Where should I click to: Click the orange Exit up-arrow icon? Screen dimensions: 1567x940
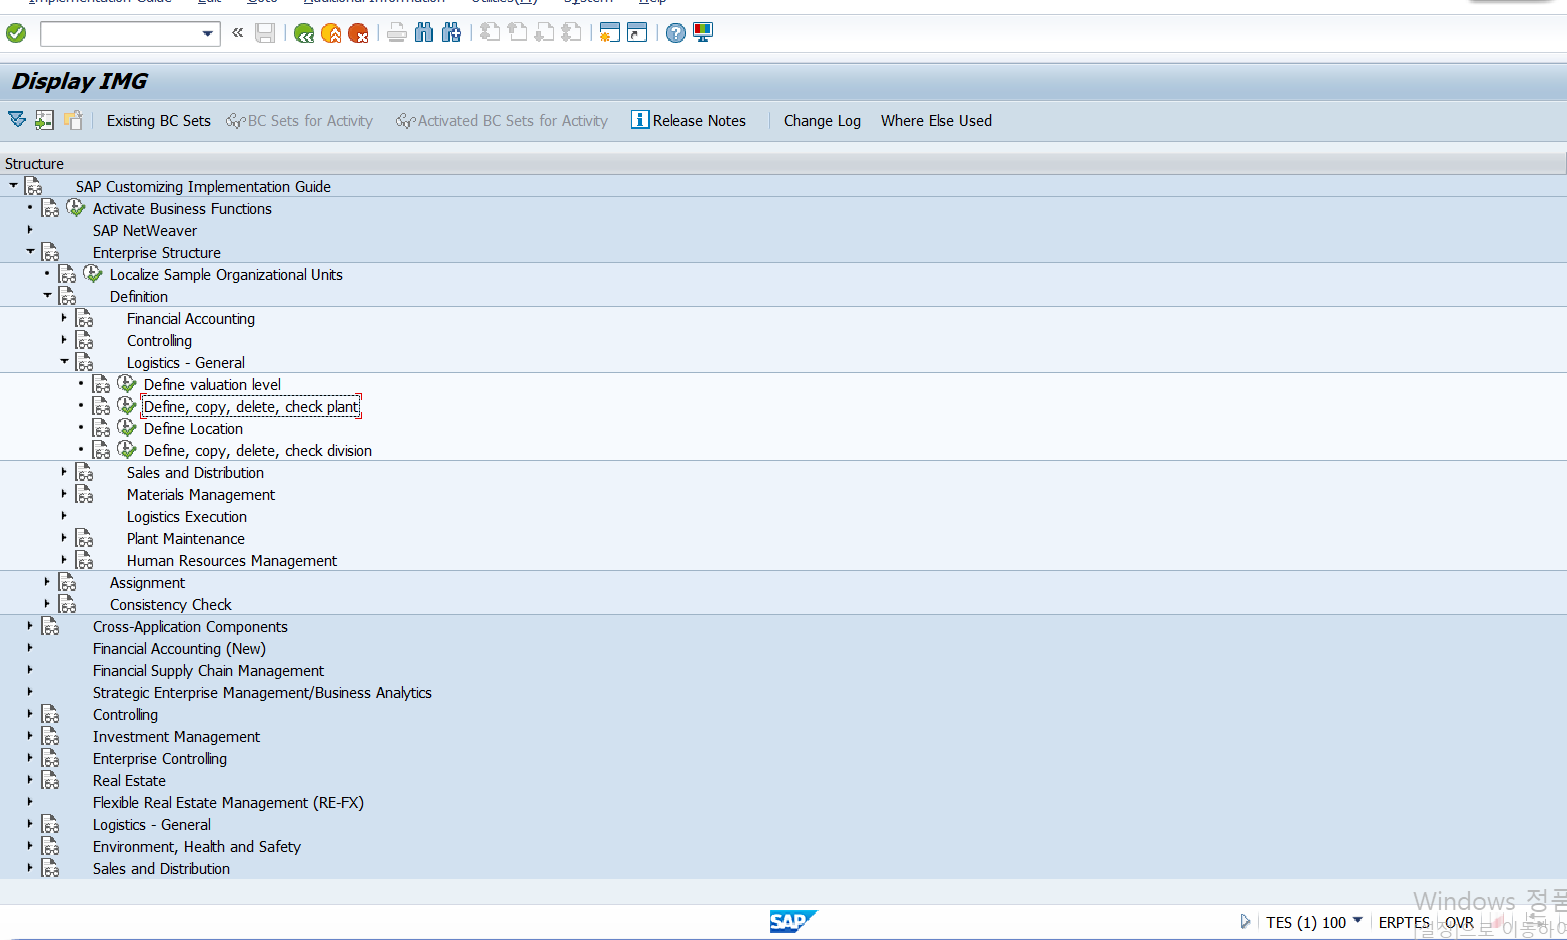331,33
